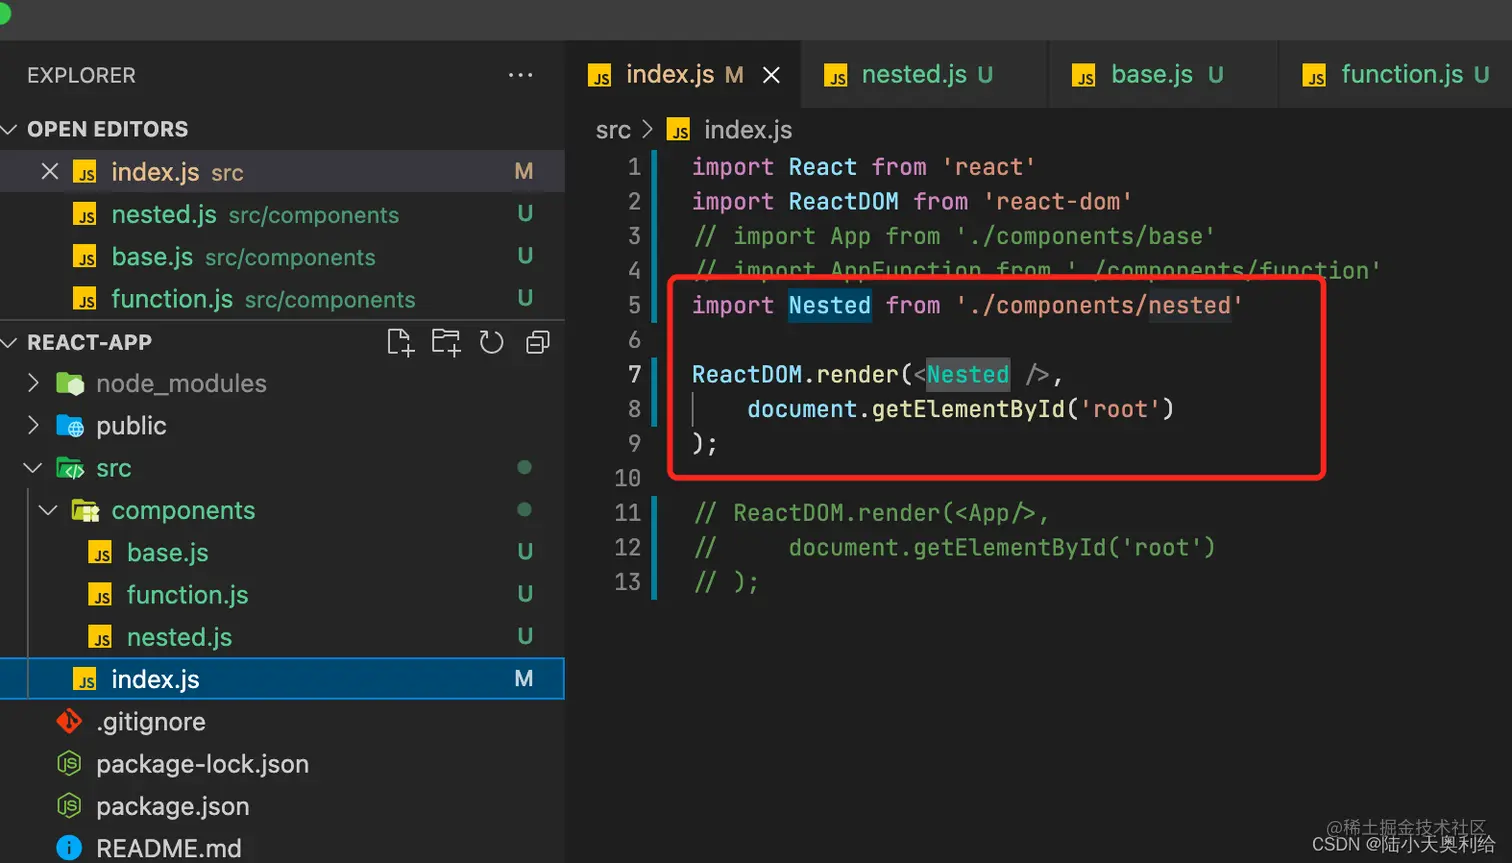Screen dimensions: 1512x863
Task: Click line number 11 in the gutter
Action: (x=627, y=512)
